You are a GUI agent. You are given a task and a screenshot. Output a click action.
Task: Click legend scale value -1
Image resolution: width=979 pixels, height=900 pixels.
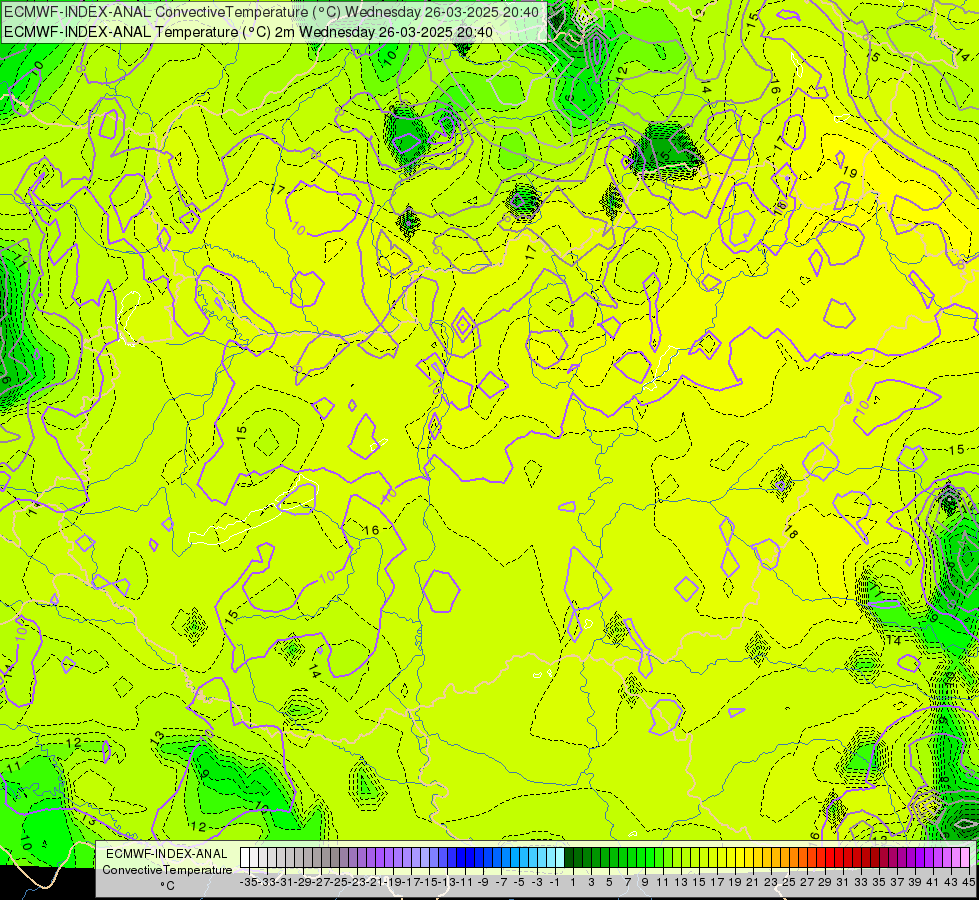tap(554, 882)
